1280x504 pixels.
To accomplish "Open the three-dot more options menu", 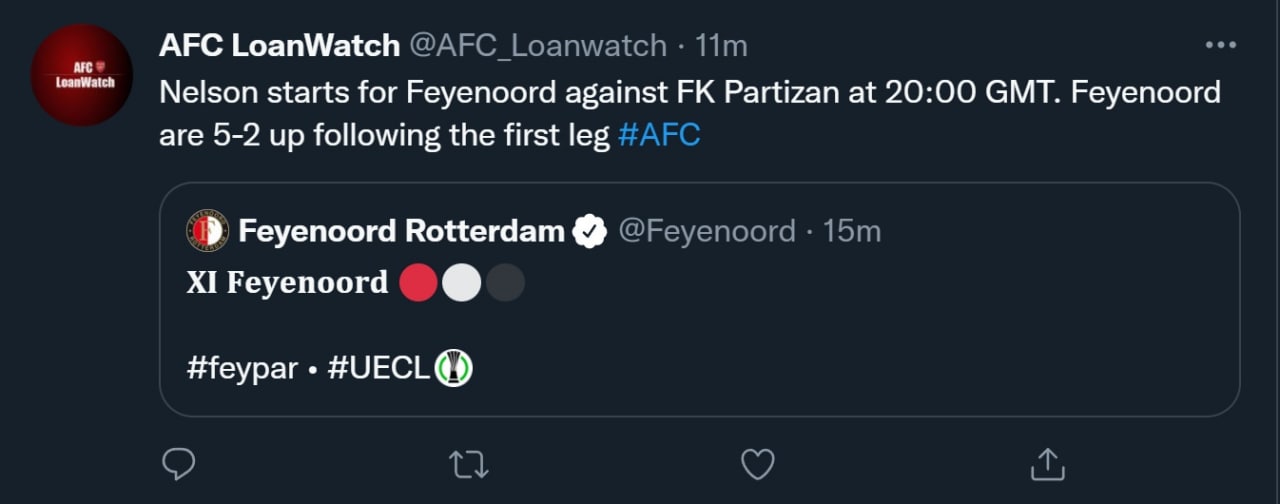I will point(1221,46).
